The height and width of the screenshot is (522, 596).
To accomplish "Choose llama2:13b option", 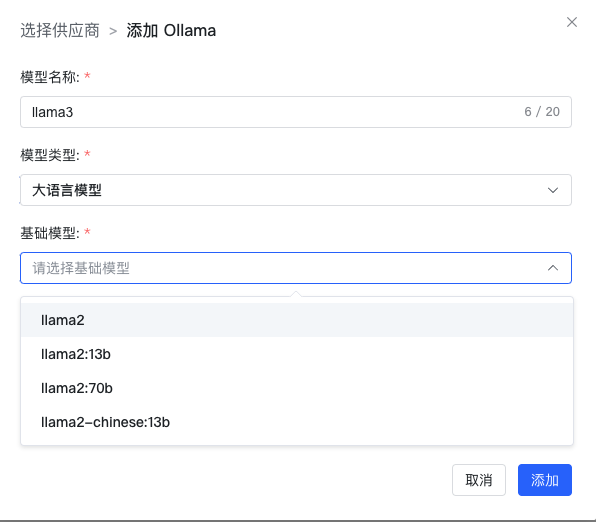I will coord(297,354).
